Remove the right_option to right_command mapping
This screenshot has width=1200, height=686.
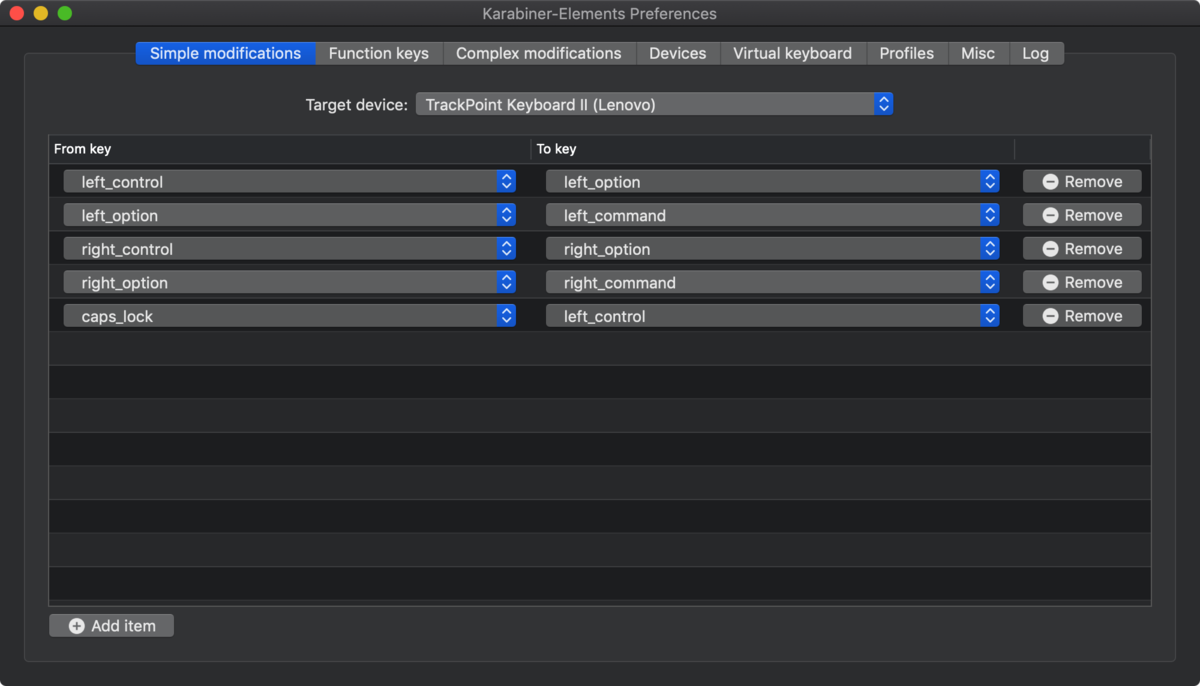1082,282
